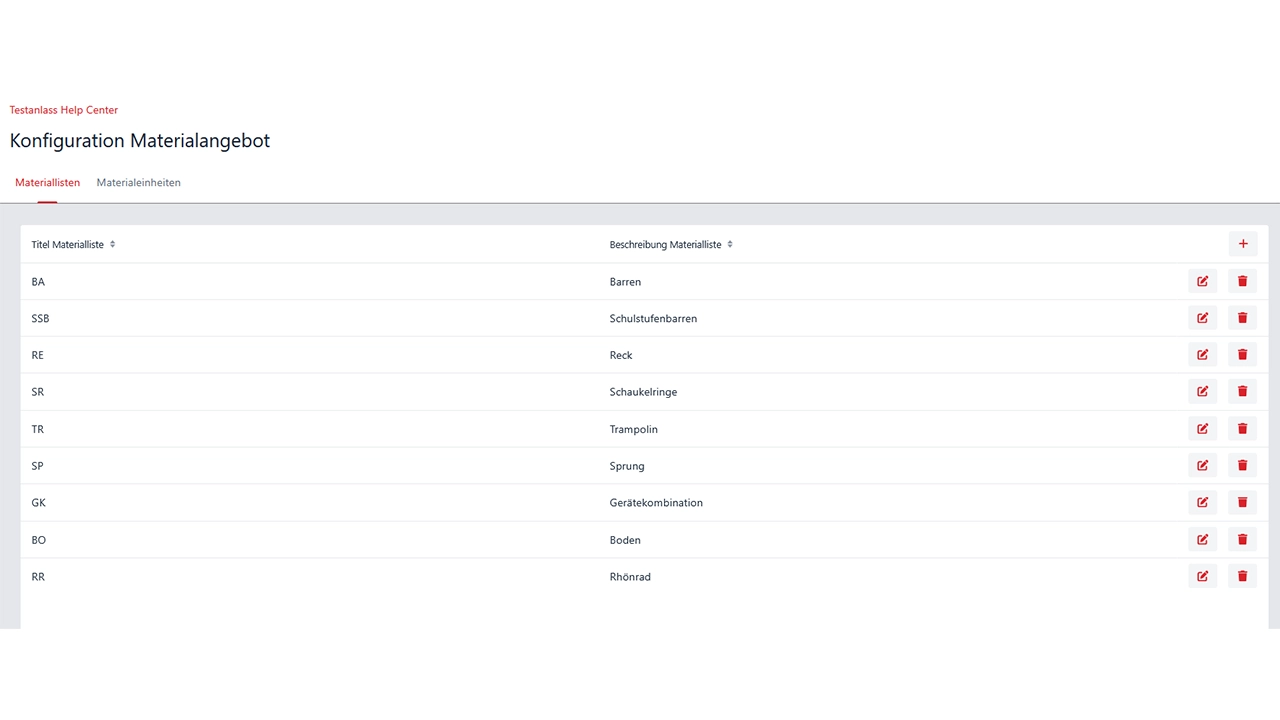Viewport: 1280px width, 720px height.
Task: Edit the Trampolin entry
Action: [x=1202, y=429]
